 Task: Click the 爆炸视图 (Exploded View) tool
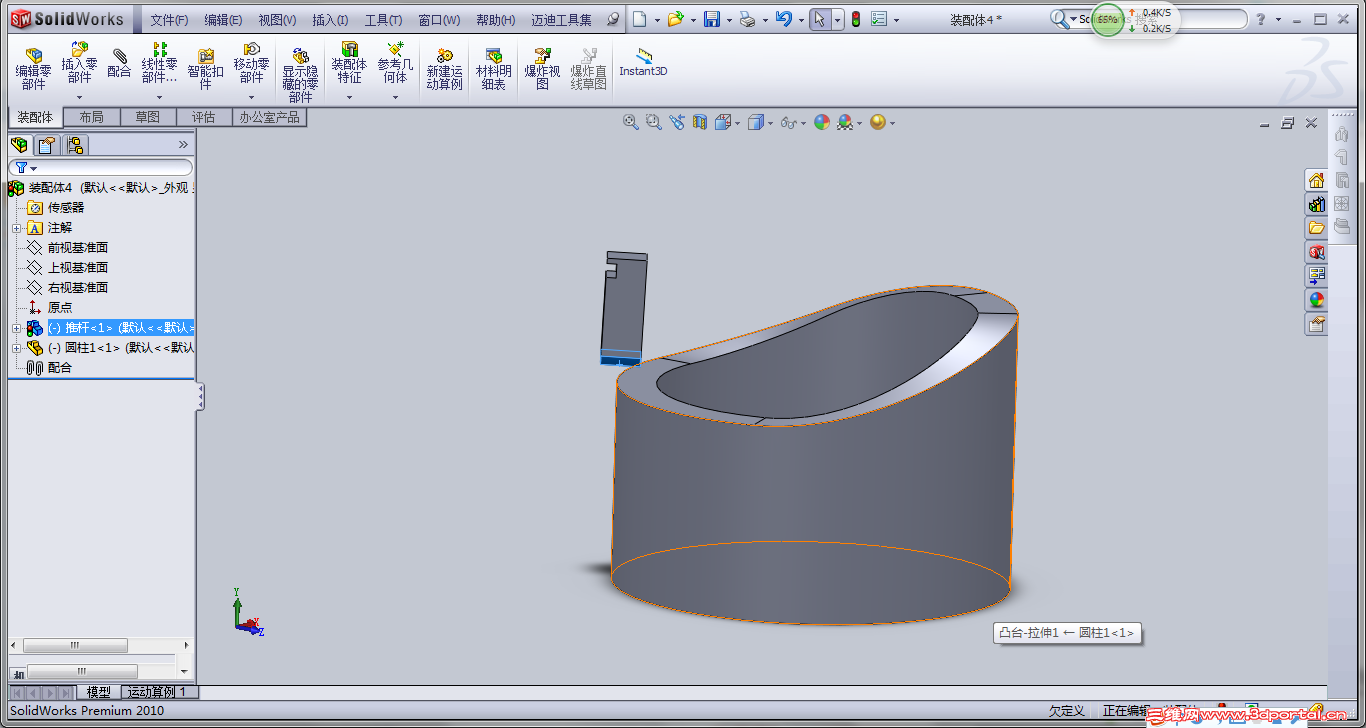[542, 68]
